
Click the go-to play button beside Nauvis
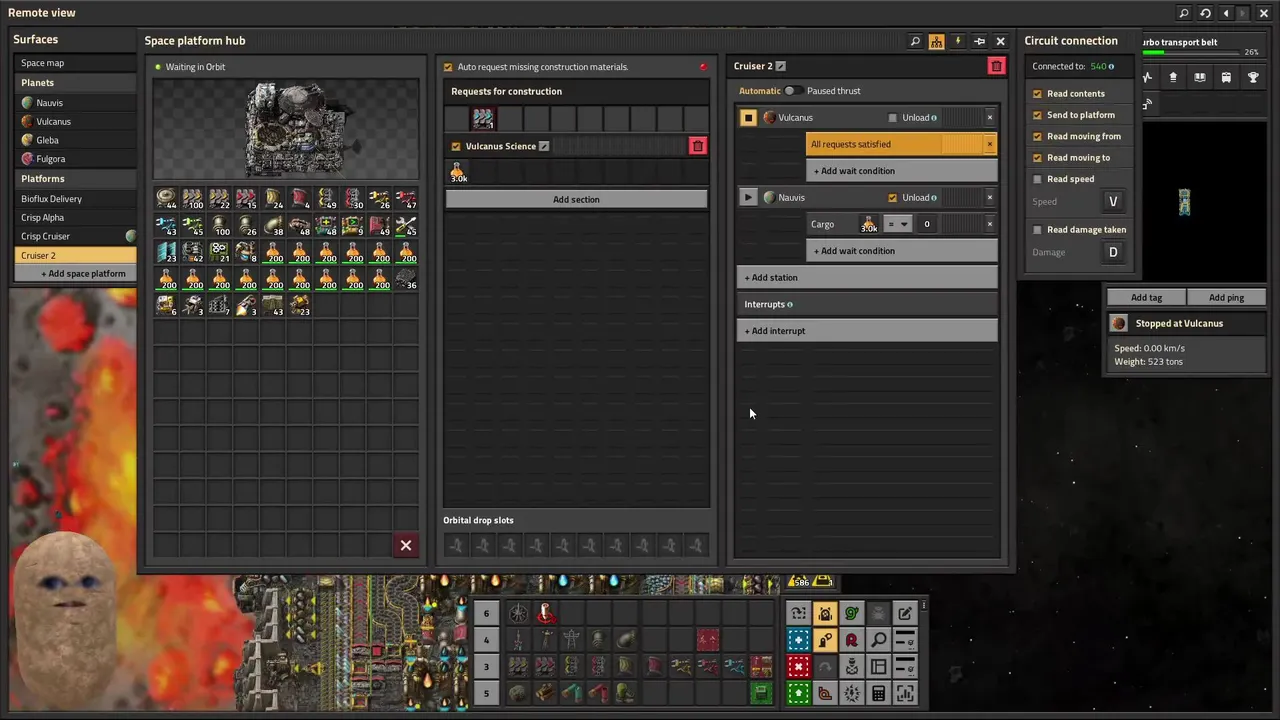point(748,197)
